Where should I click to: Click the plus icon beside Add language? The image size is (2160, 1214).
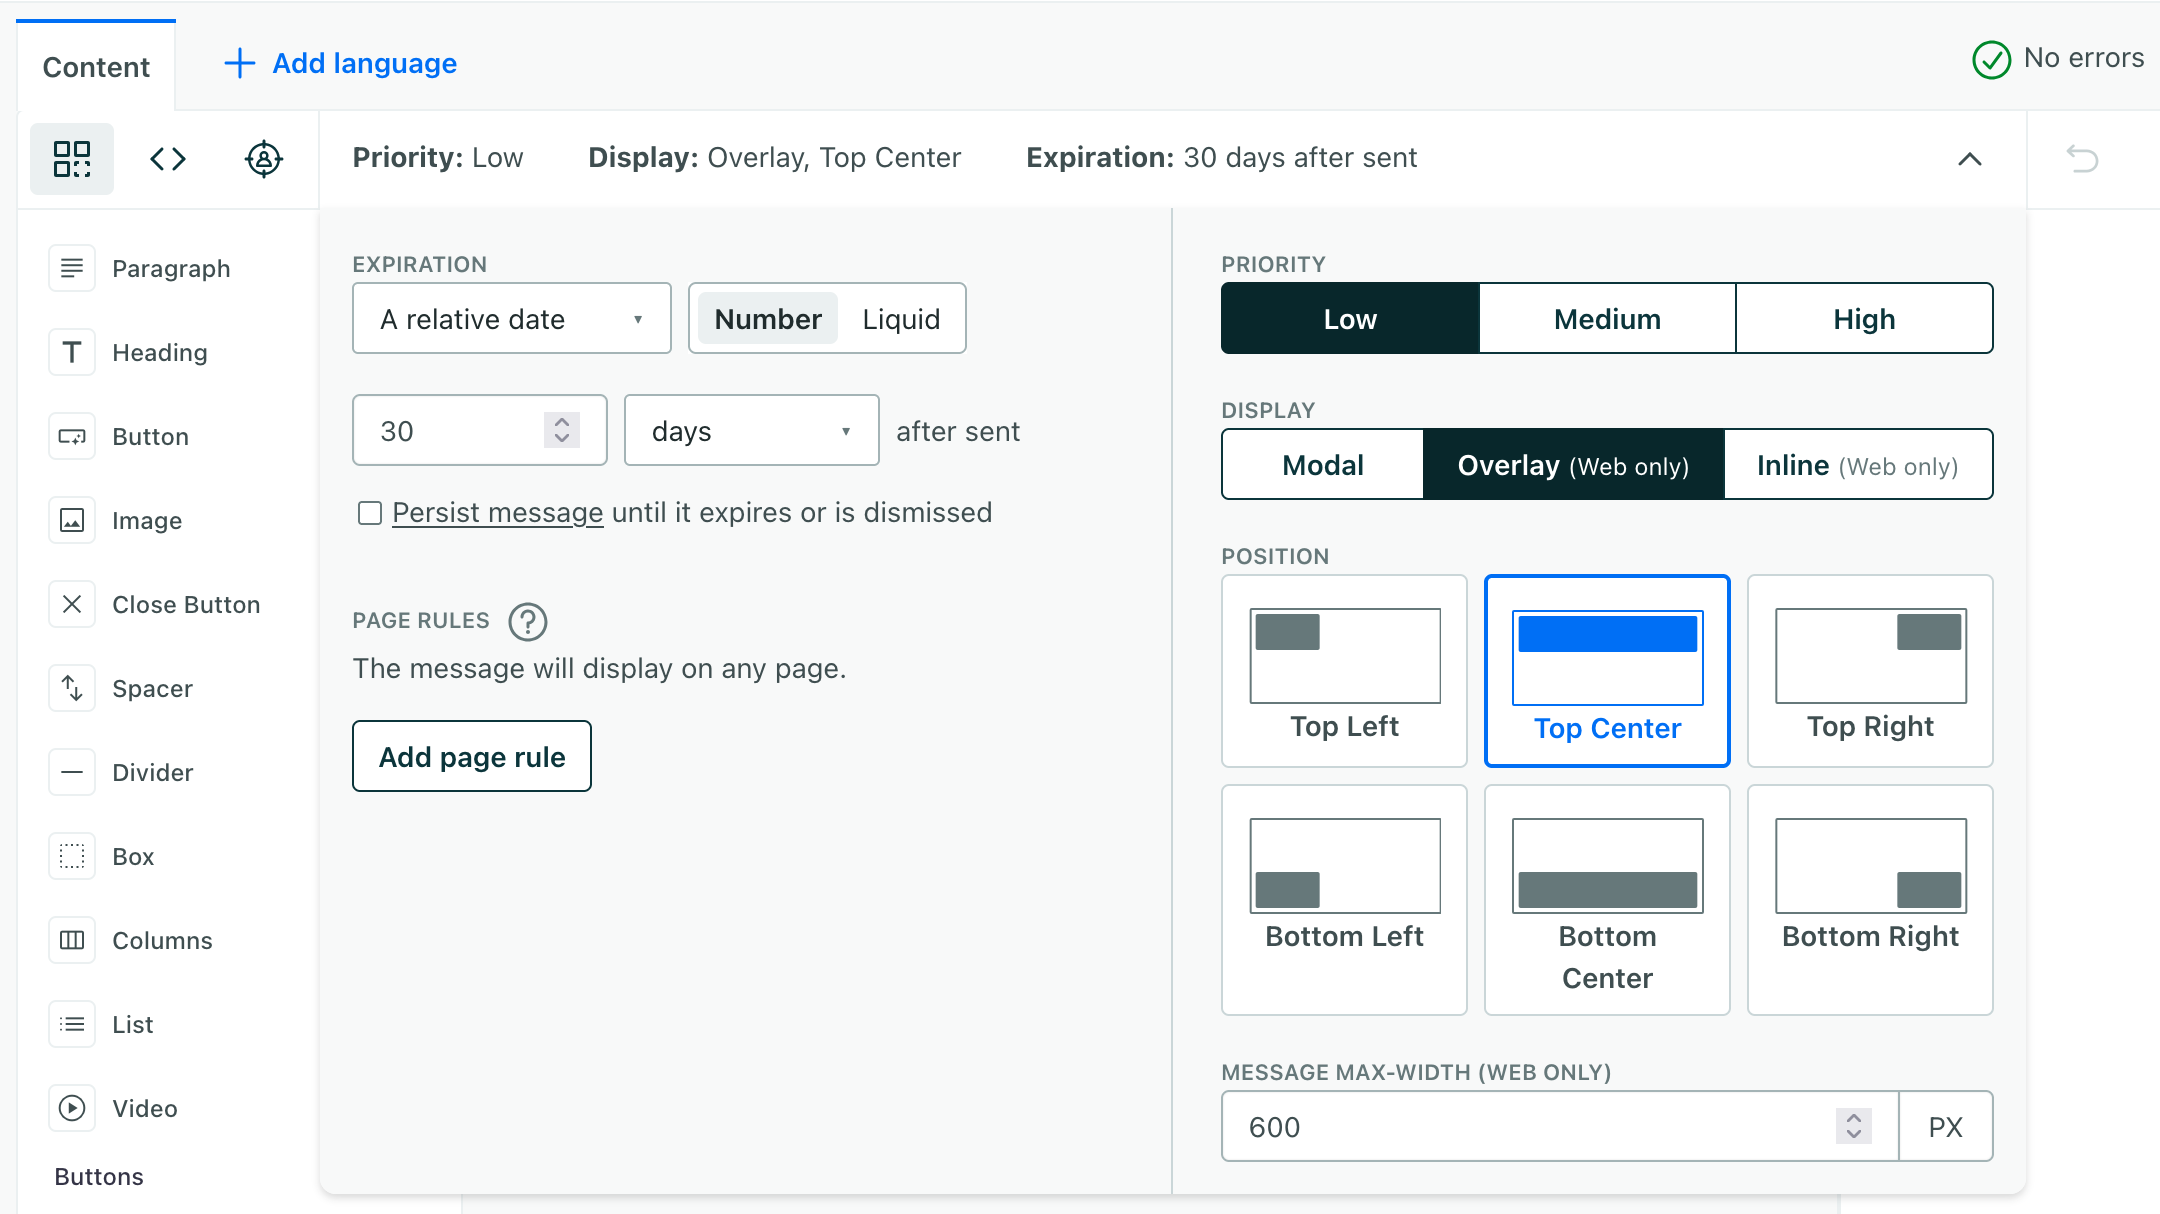tap(239, 63)
